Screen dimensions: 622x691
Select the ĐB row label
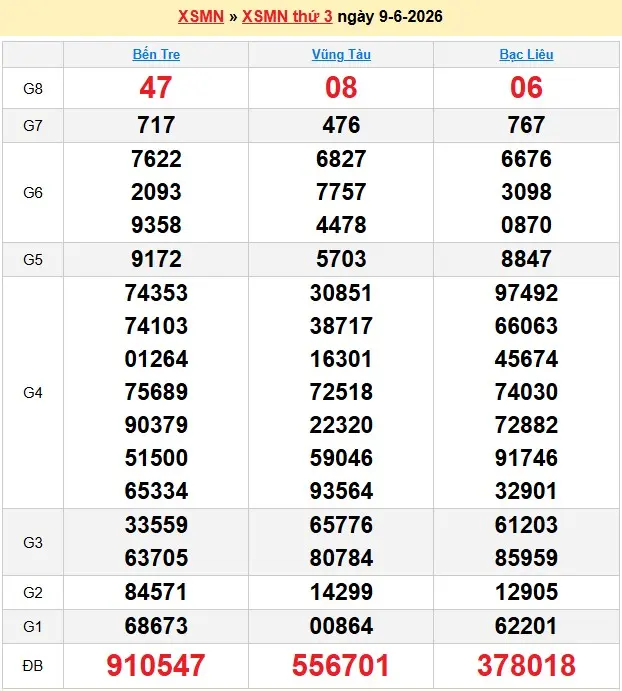33,665
